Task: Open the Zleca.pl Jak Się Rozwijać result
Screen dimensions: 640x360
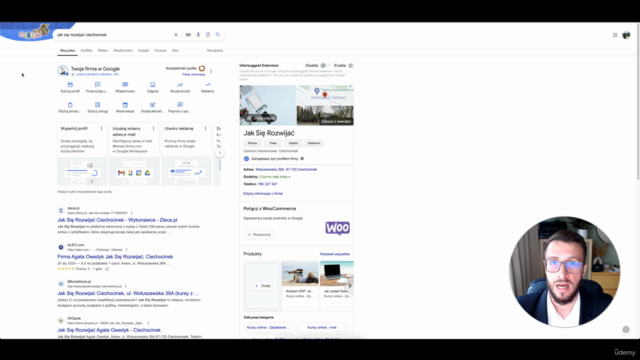Action: coord(117,220)
